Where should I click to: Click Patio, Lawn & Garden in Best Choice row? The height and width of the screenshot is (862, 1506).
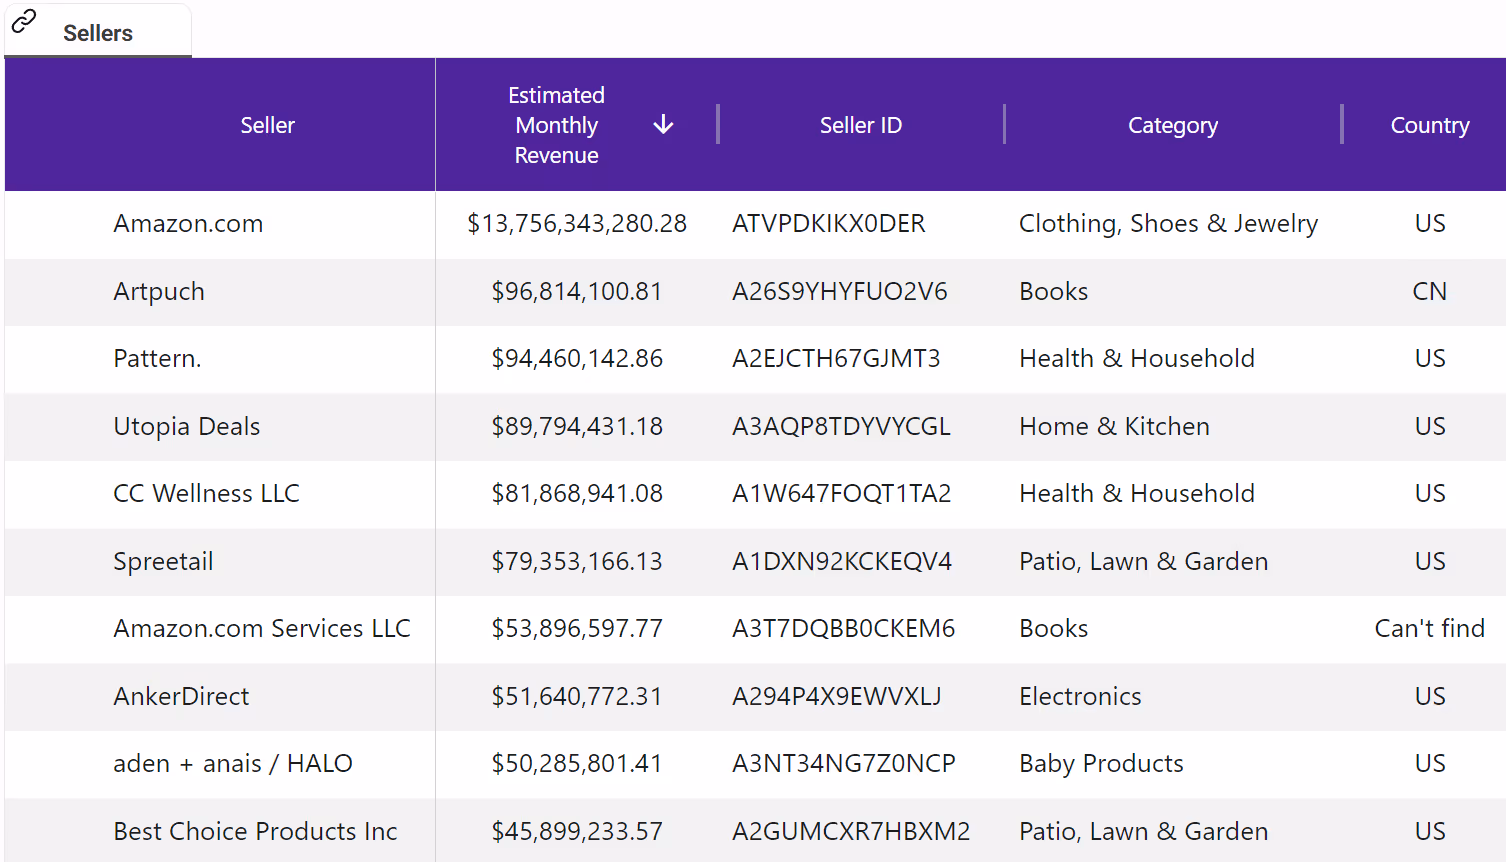(1143, 831)
